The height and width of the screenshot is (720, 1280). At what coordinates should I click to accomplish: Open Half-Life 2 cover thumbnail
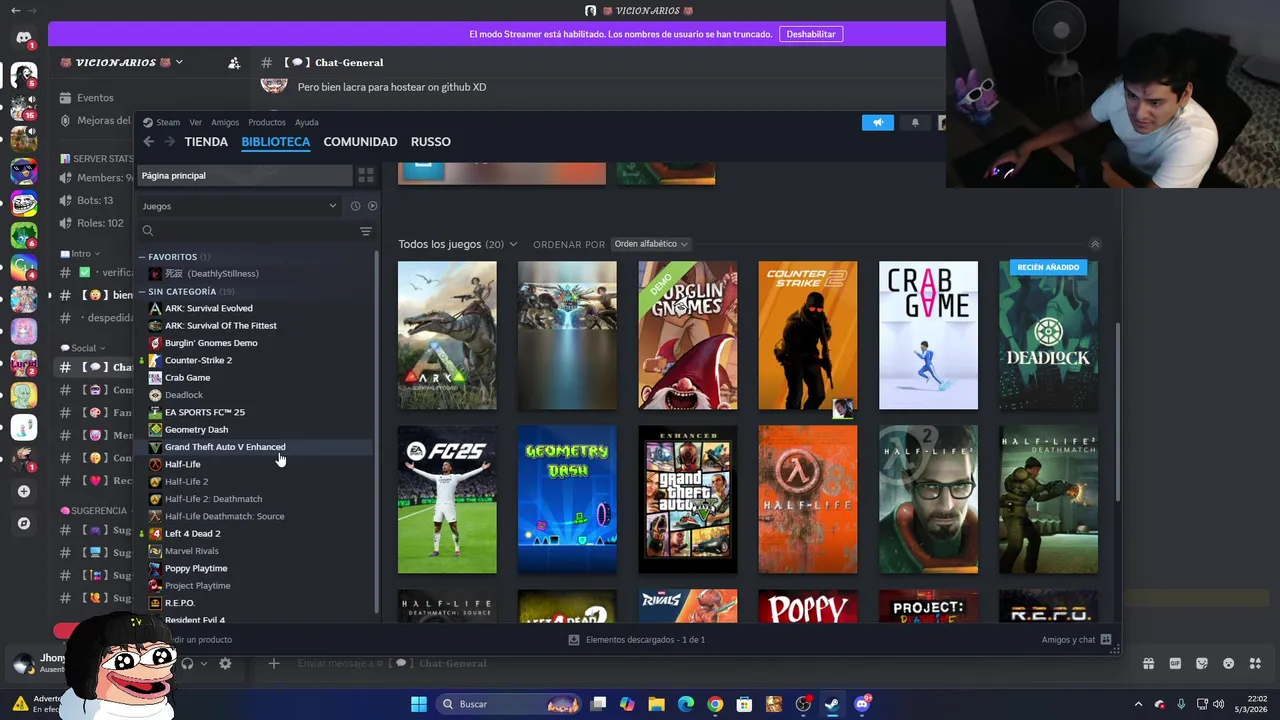(x=928, y=500)
